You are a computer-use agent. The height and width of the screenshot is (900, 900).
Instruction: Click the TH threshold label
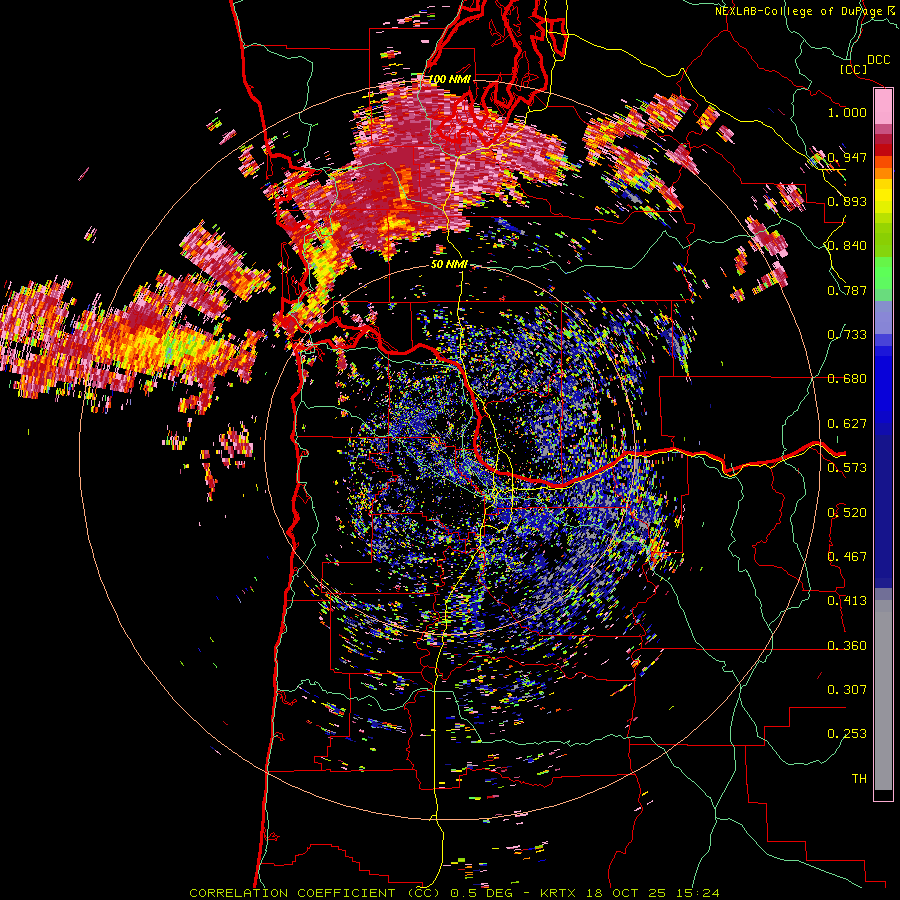coord(859,779)
